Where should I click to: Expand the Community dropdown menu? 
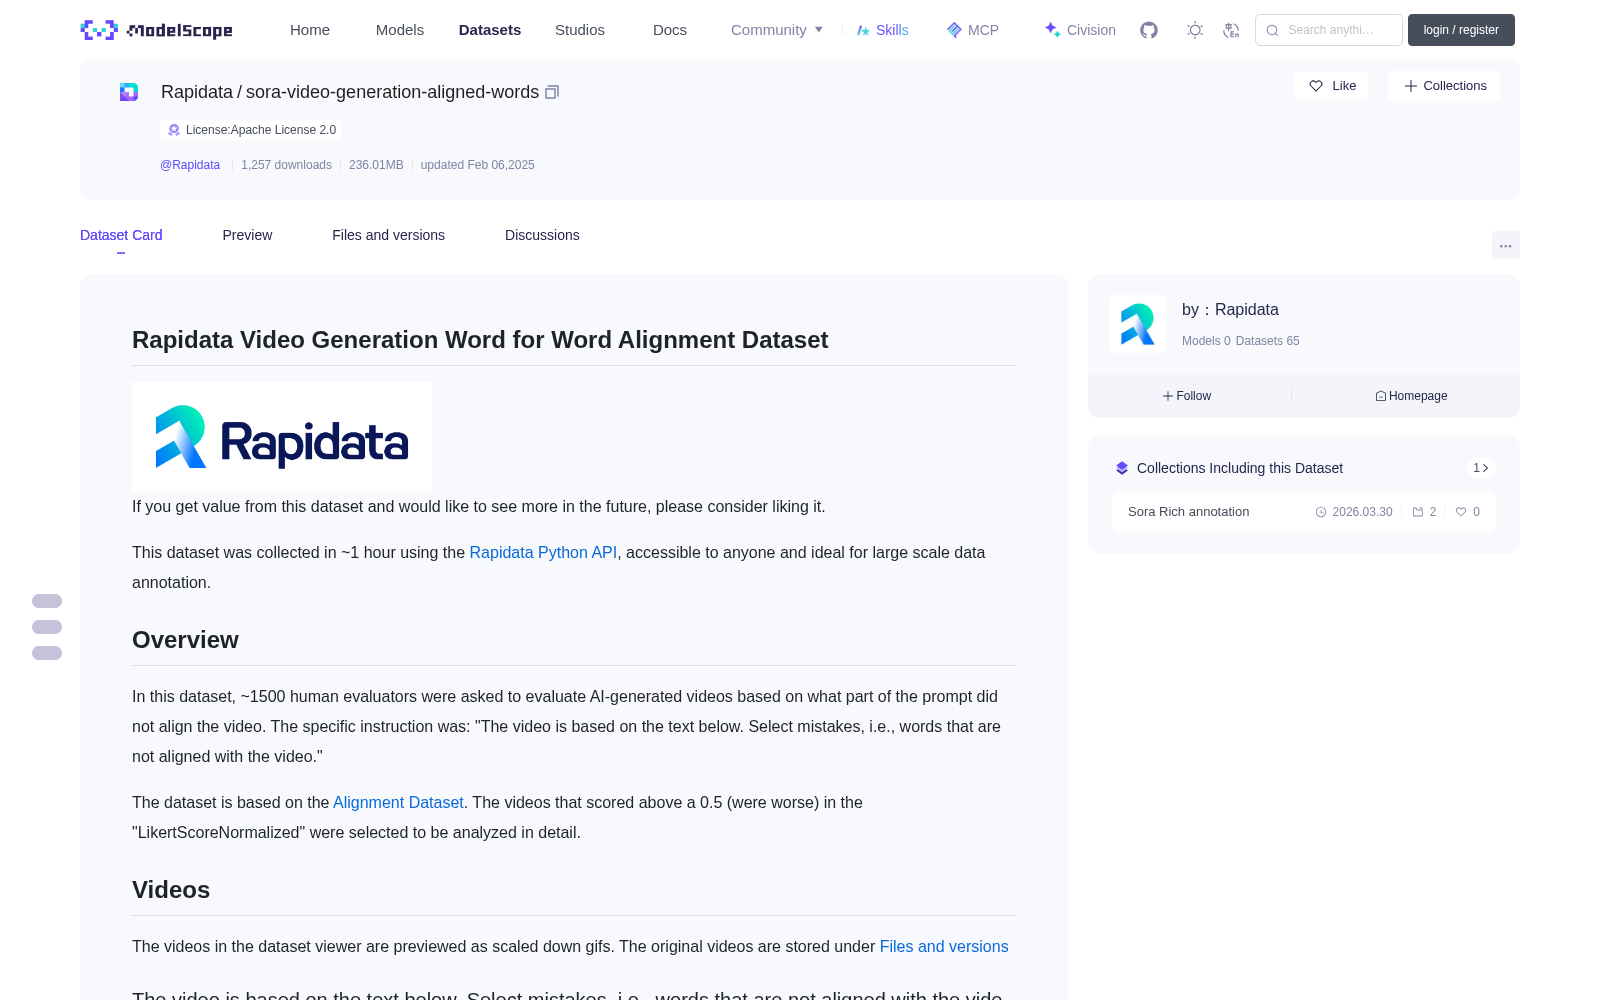(x=777, y=30)
